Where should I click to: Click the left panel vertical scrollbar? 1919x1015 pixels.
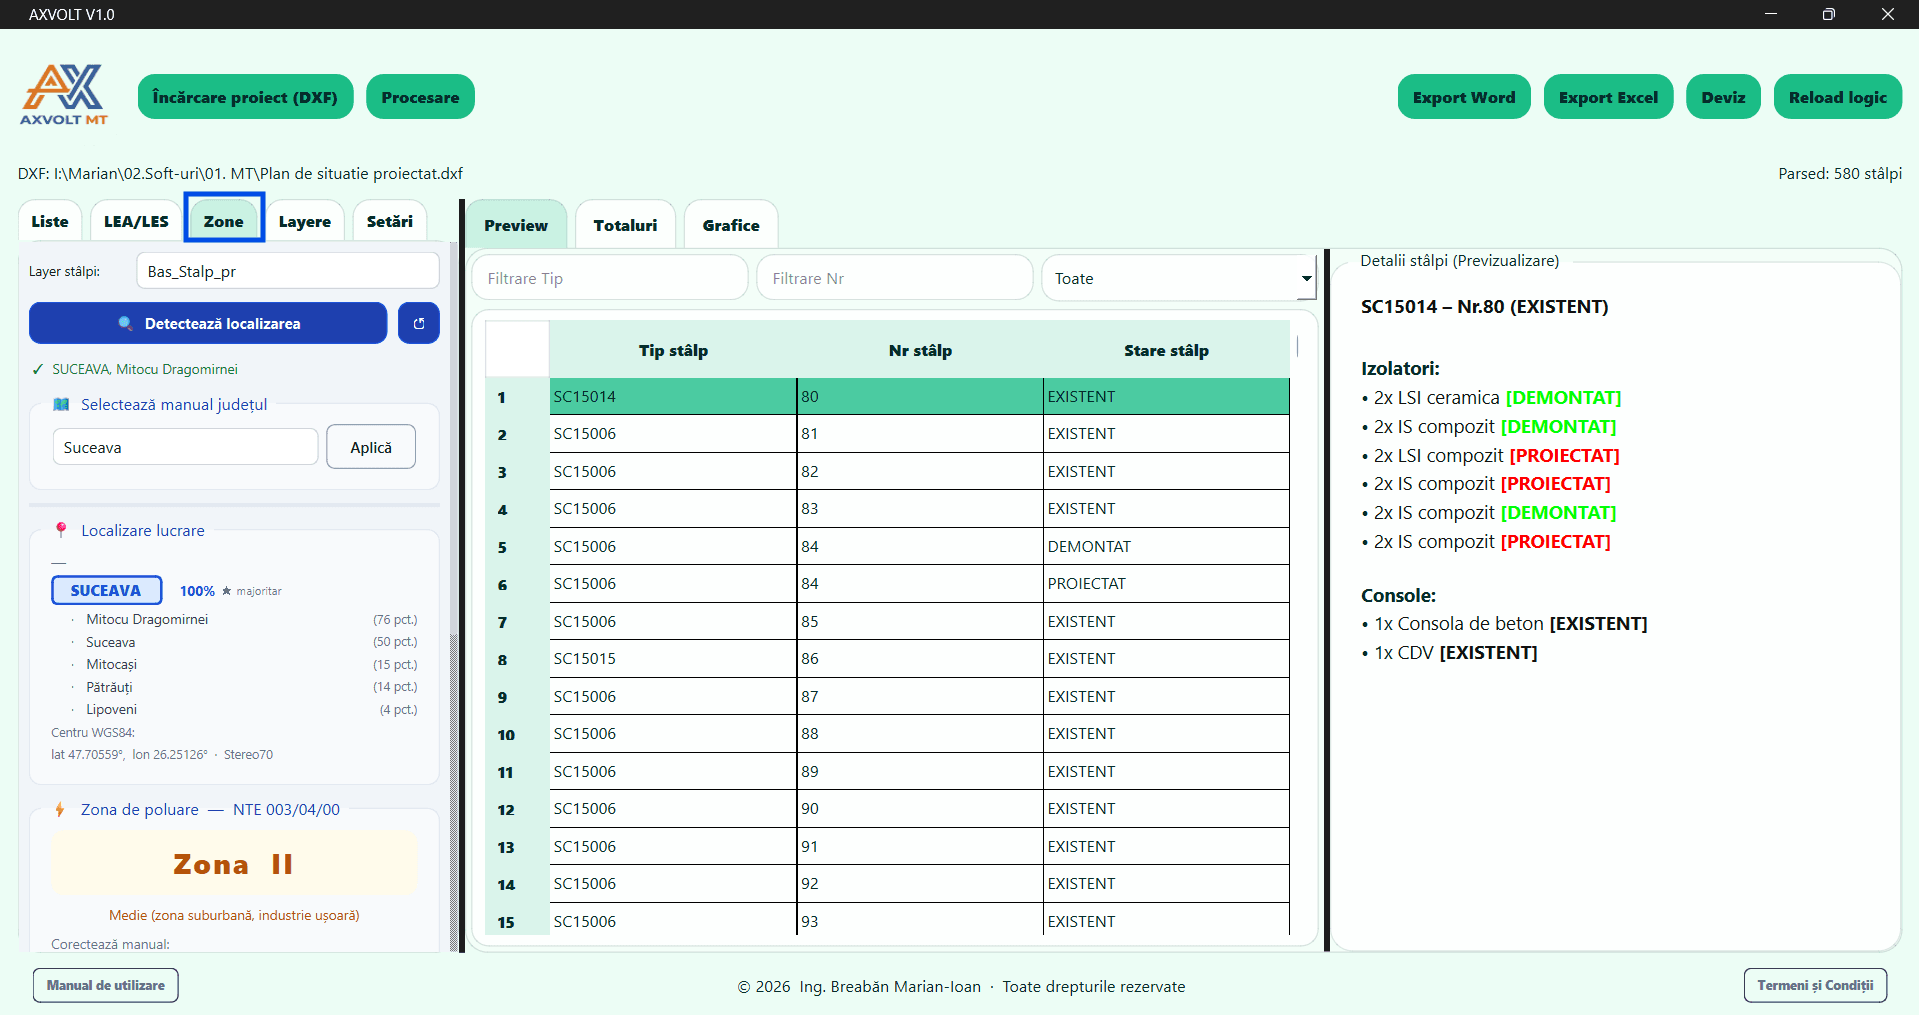click(454, 790)
